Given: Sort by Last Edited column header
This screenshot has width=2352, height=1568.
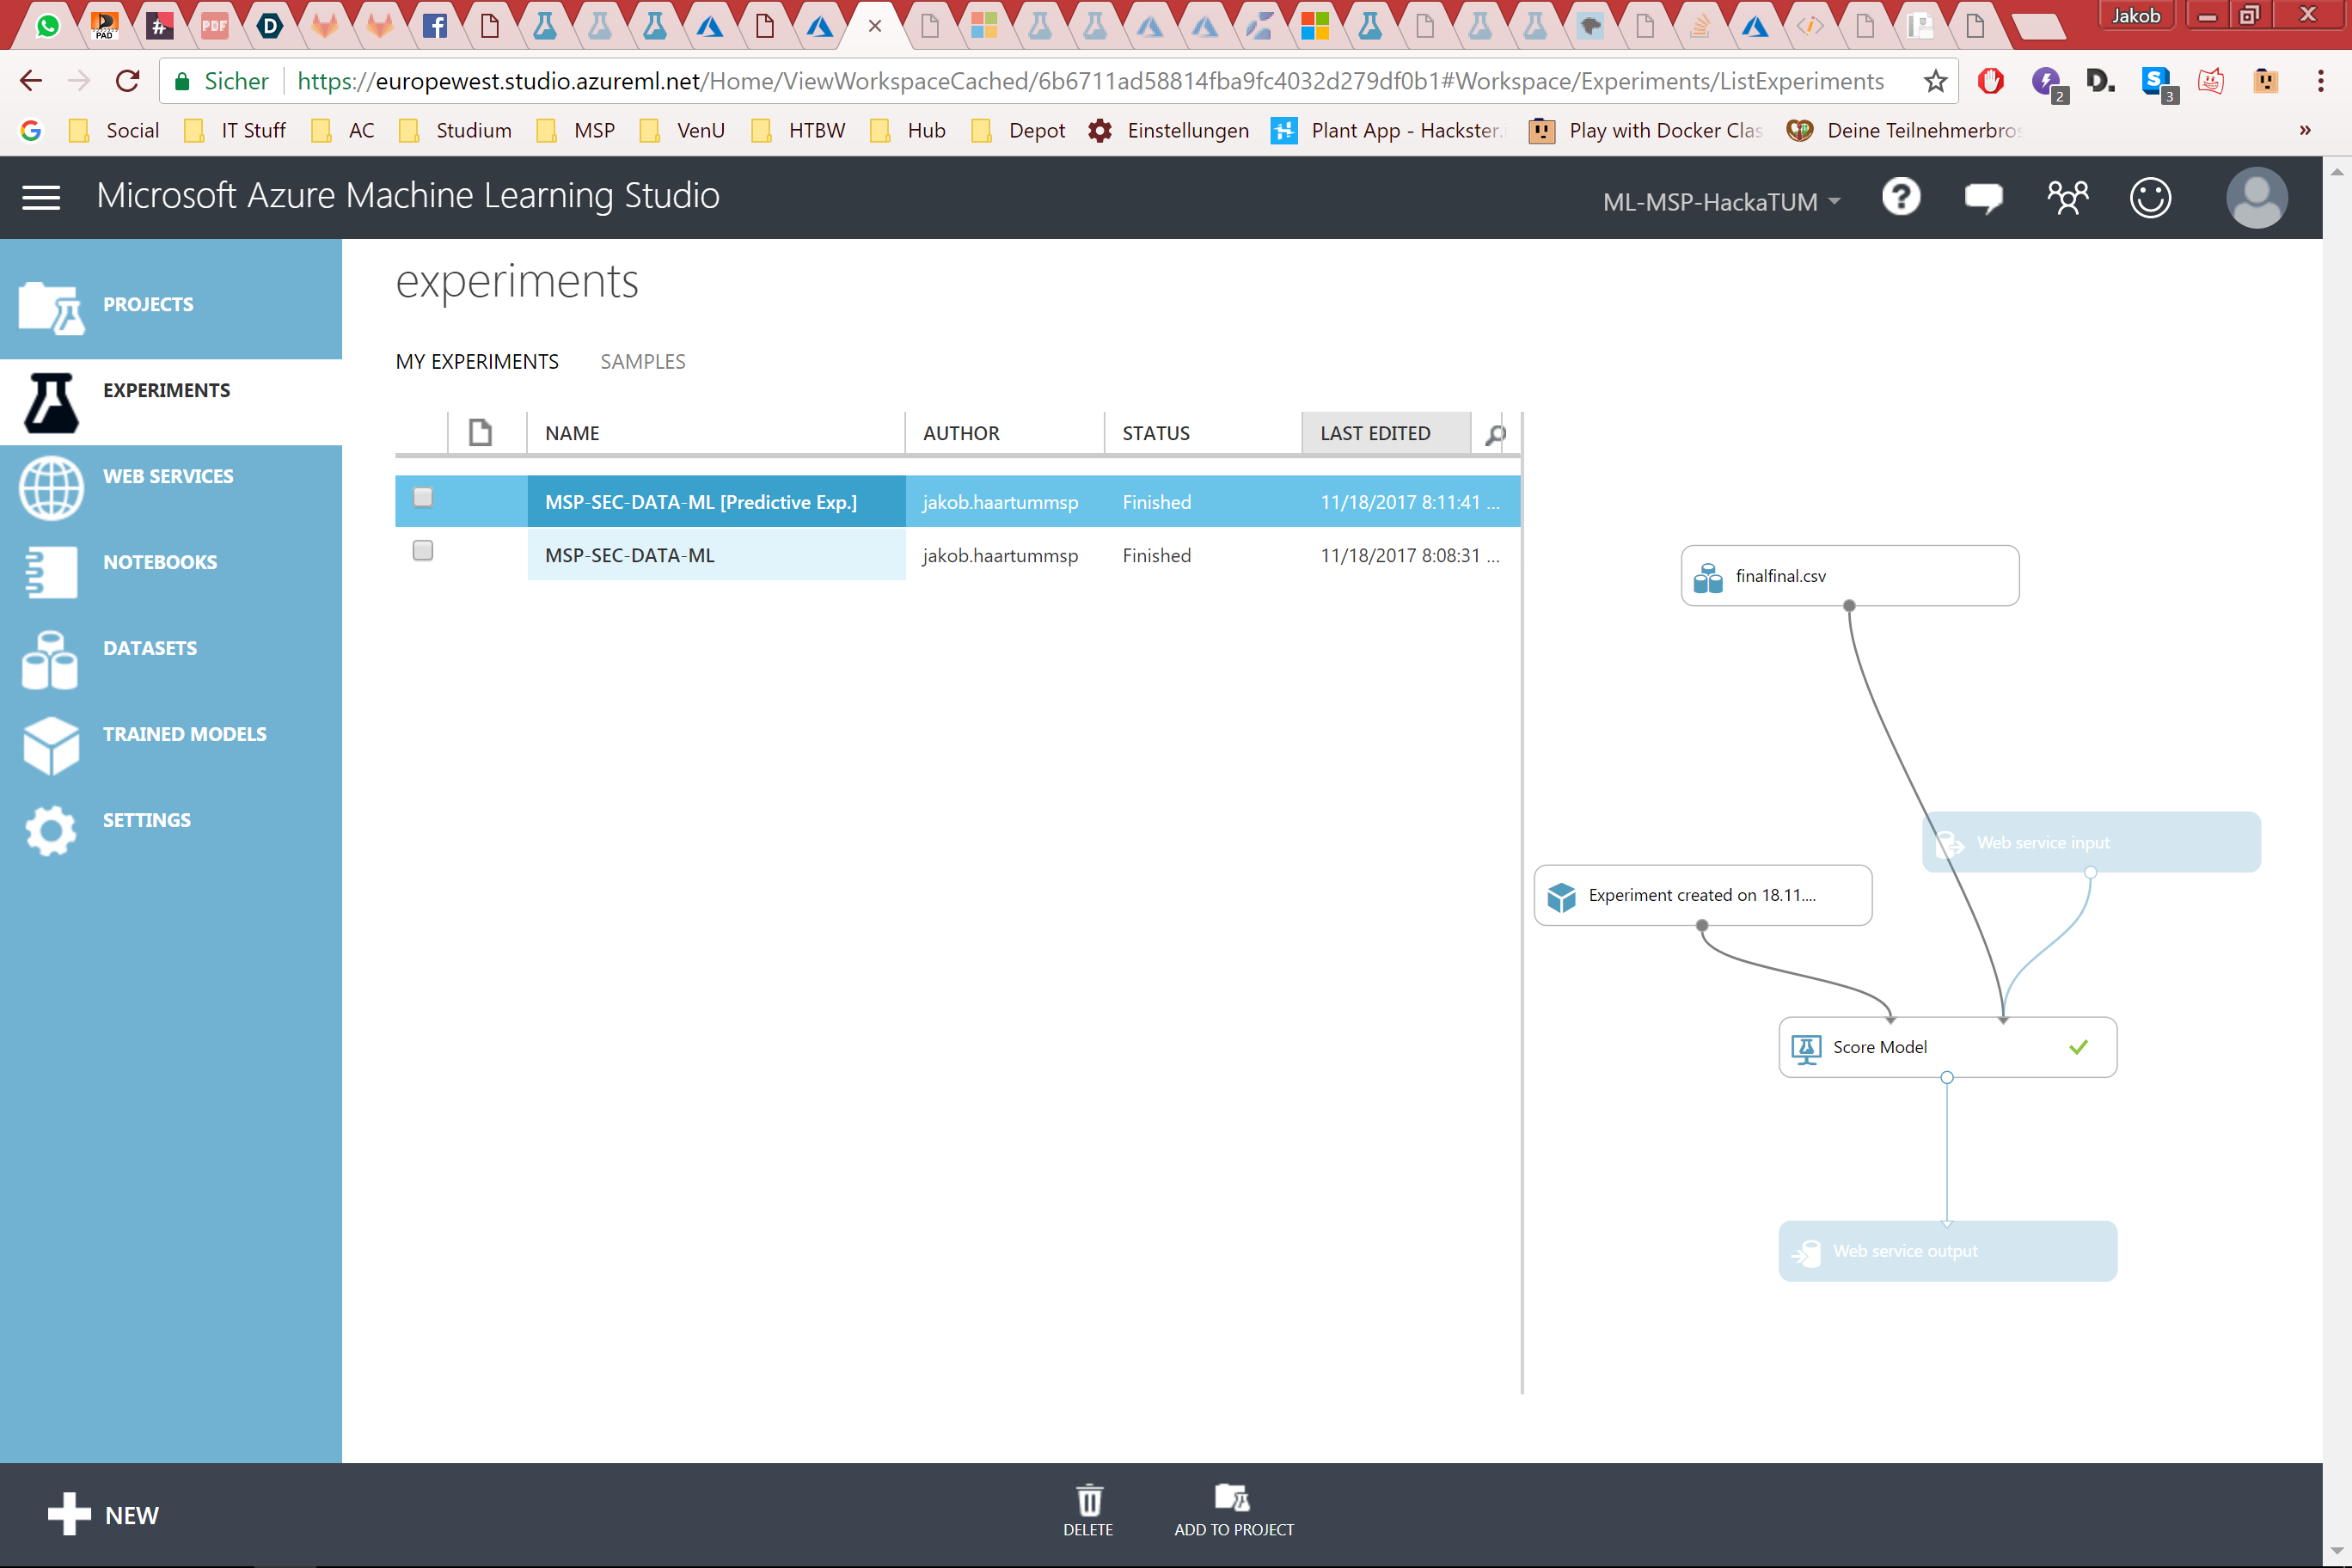Looking at the screenshot, I should [1375, 433].
